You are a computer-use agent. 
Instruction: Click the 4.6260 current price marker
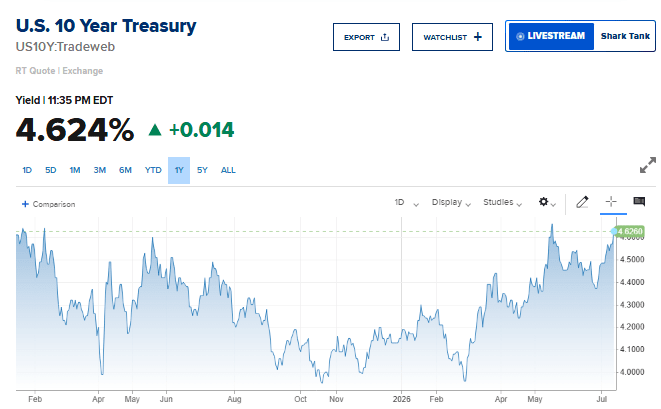[x=630, y=231]
